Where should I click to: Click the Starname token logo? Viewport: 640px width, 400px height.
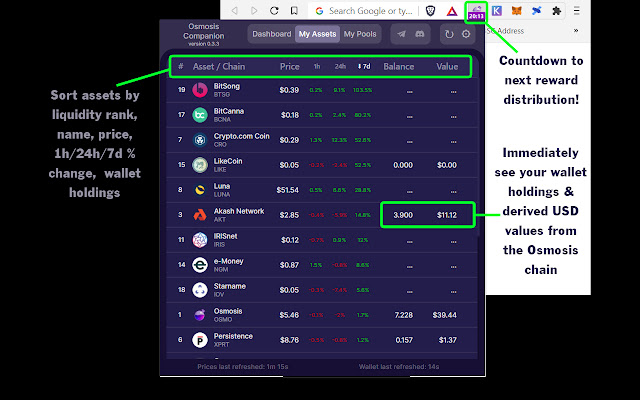(x=200, y=290)
